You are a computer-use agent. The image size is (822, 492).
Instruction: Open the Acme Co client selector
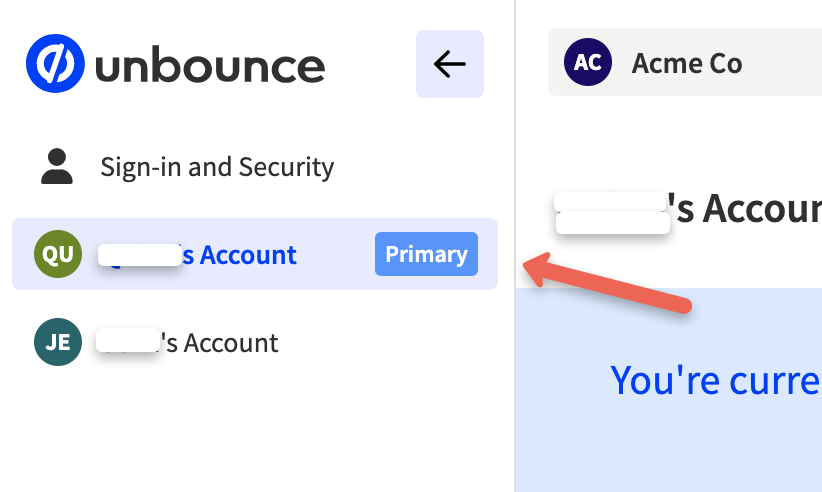pyautogui.click(x=685, y=62)
